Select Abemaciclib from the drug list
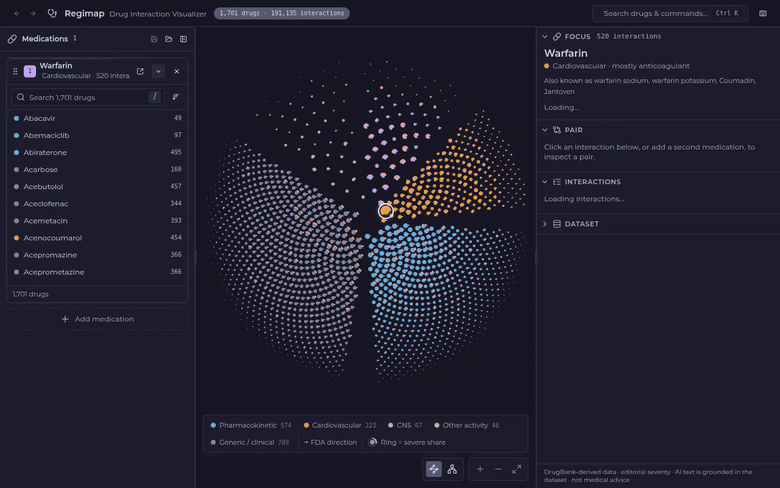 pyautogui.click(x=97, y=135)
